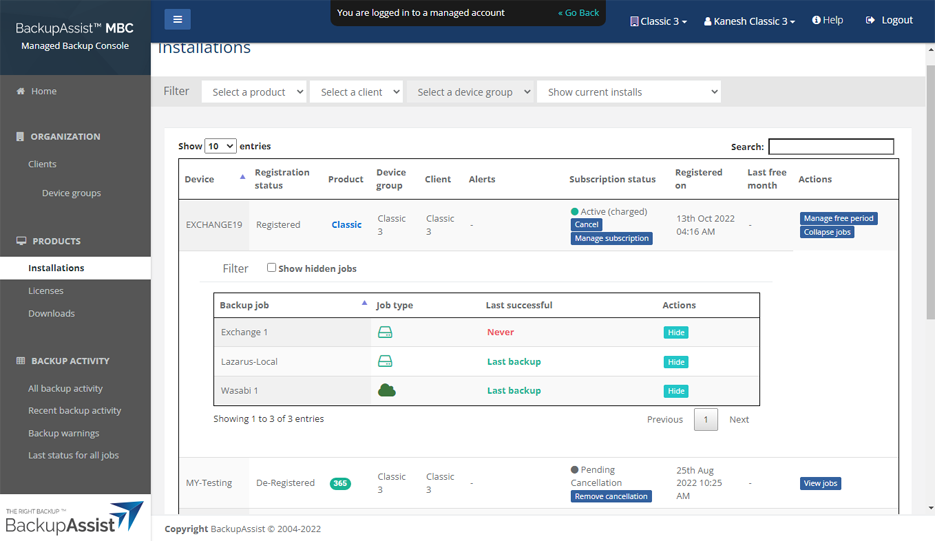This screenshot has height=541, width=935.
Task: Click the Logout arrow icon
Action: pos(870,20)
